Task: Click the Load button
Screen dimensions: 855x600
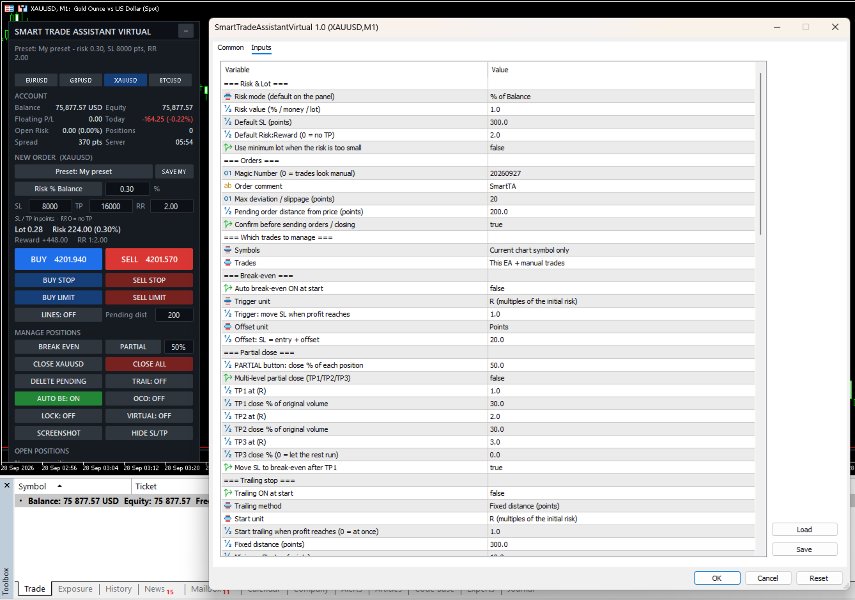Action: [x=804, y=530]
